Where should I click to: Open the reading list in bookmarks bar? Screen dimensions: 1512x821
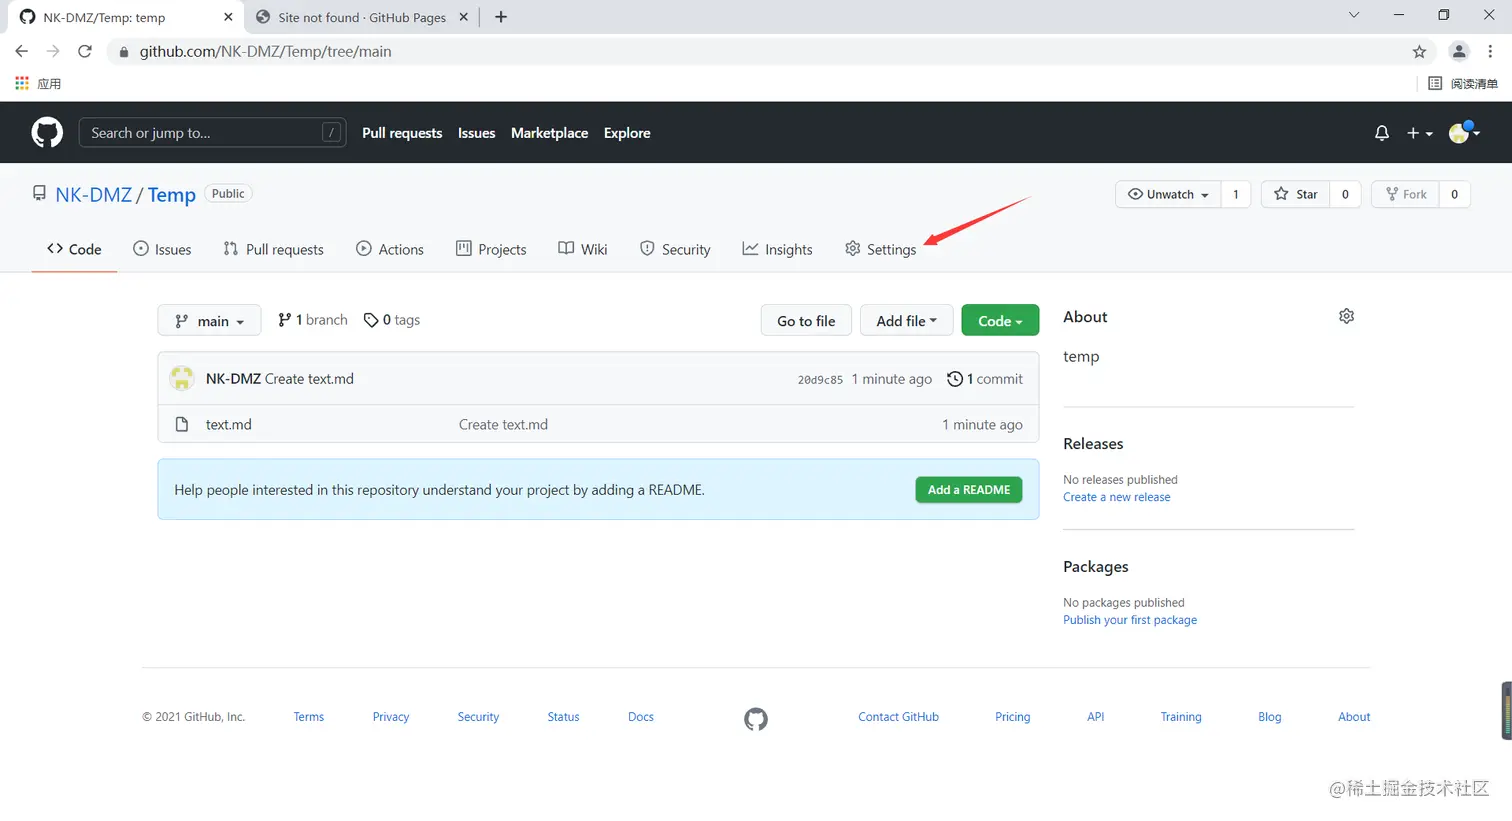pyautogui.click(x=1463, y=83)
